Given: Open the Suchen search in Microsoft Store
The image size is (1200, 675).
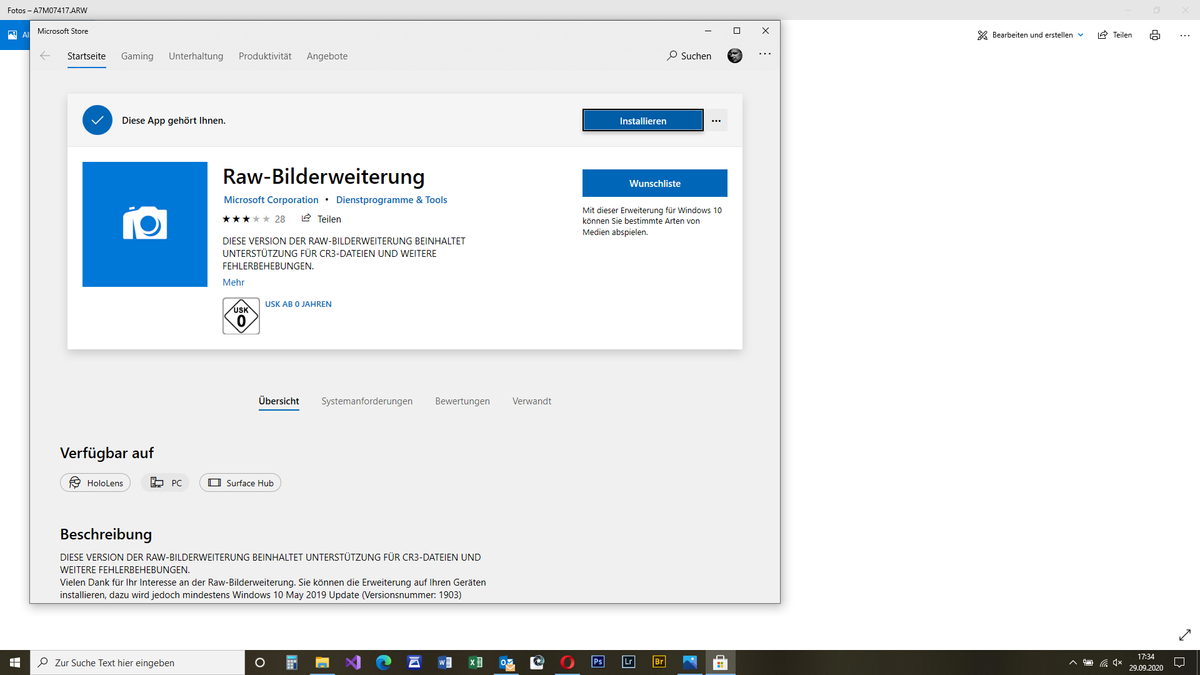Looking at the screenshot, I should (688, 56).
